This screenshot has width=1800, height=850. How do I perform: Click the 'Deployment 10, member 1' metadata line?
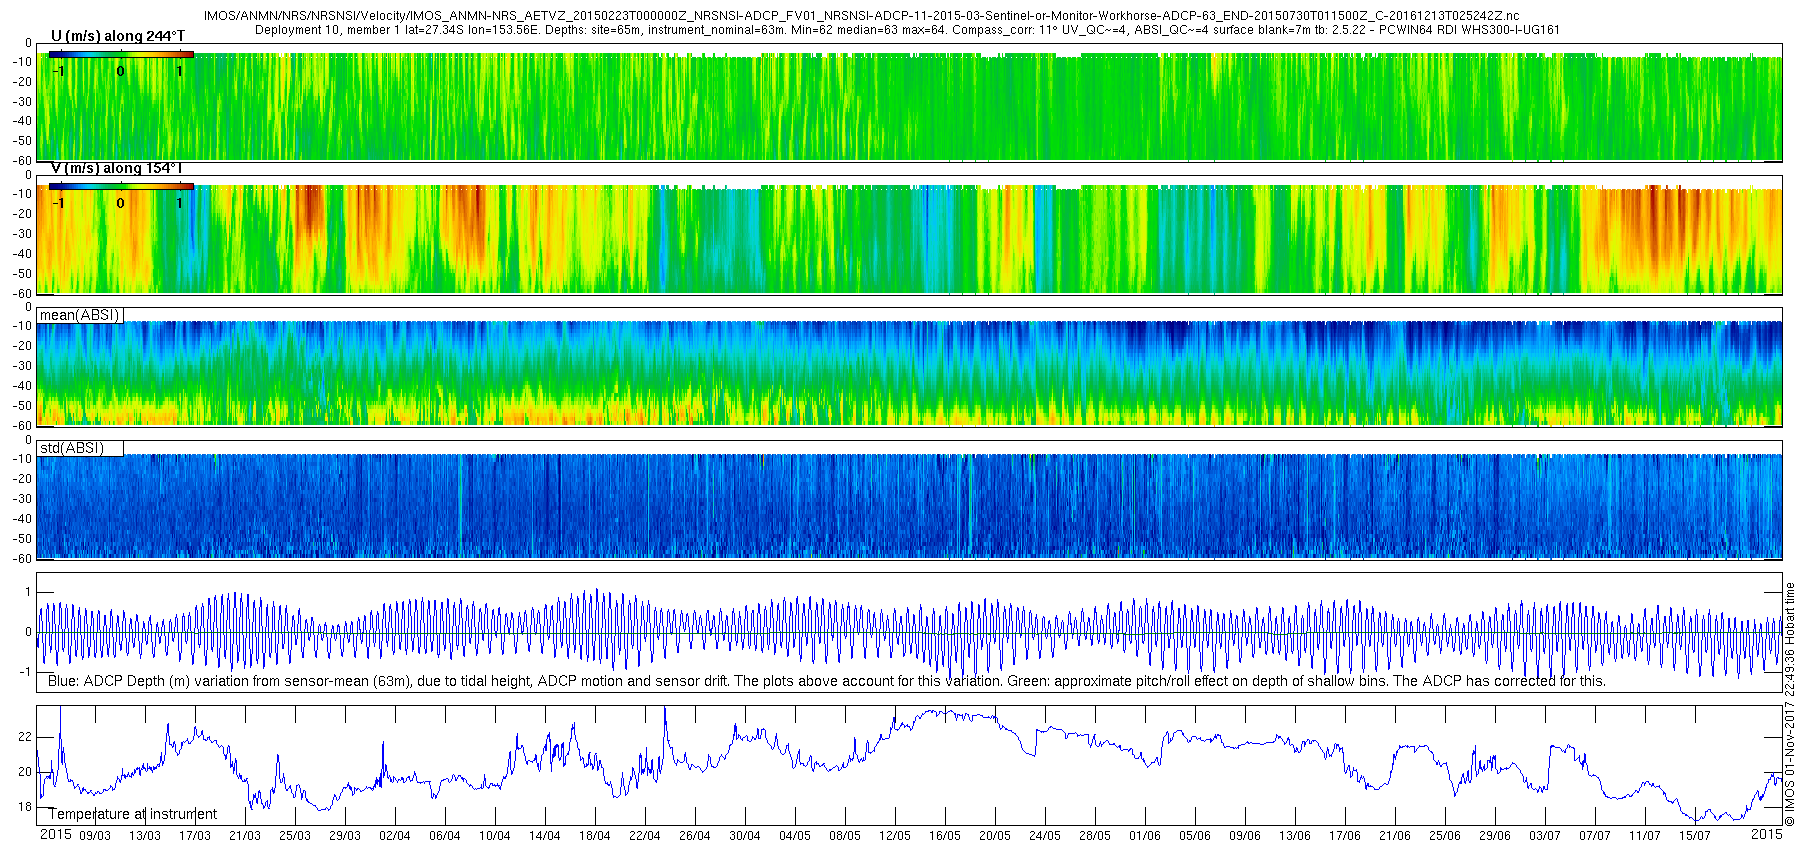click(x=907, y=30)
